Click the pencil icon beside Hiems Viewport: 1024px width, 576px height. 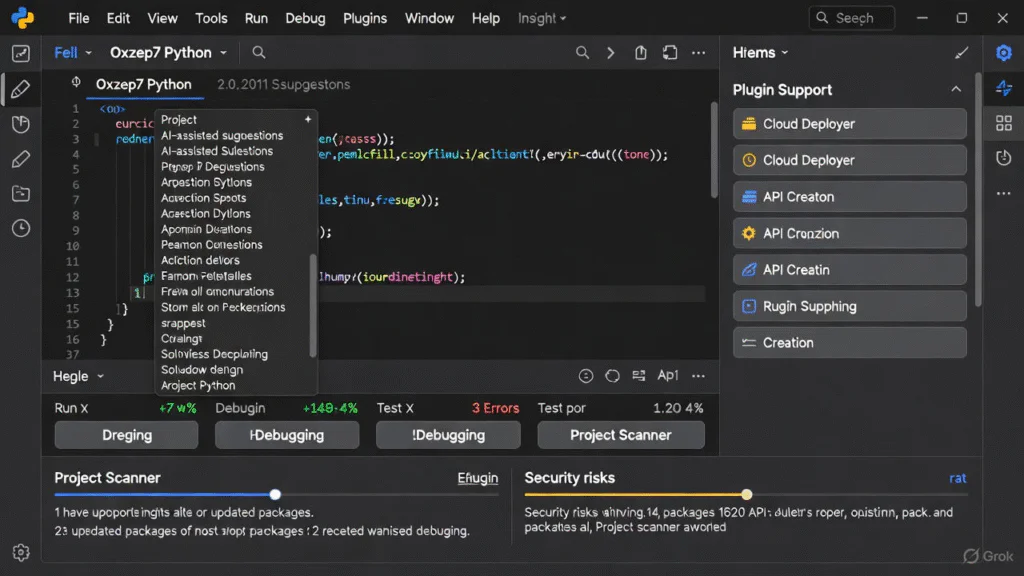(962, 53)
